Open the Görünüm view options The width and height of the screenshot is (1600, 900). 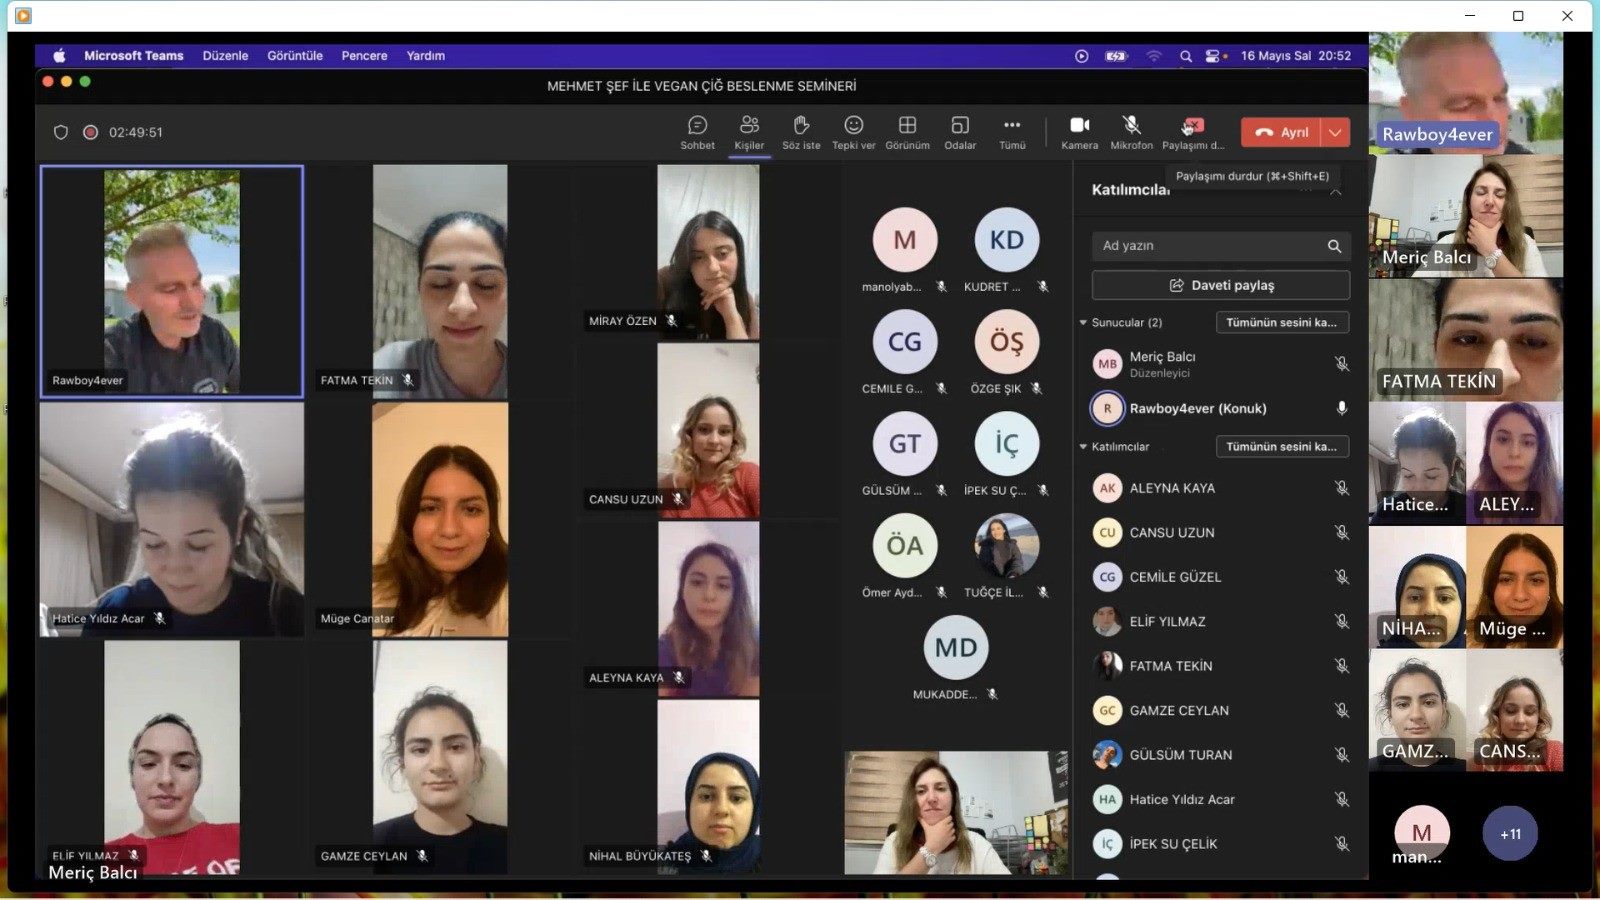point(907,132)
